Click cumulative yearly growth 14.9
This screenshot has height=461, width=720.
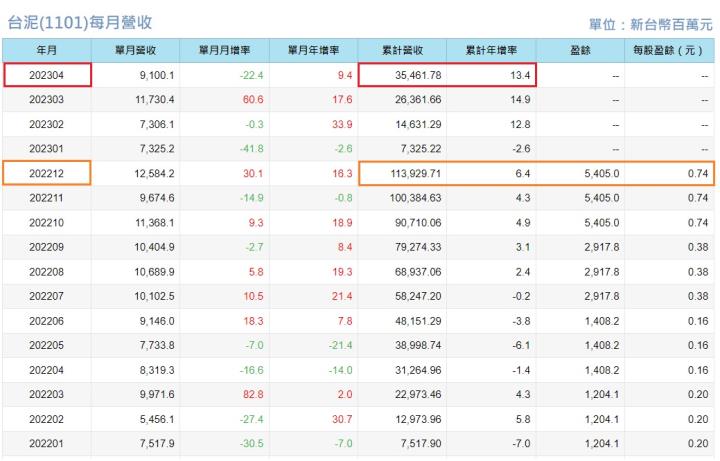[520, 100]
